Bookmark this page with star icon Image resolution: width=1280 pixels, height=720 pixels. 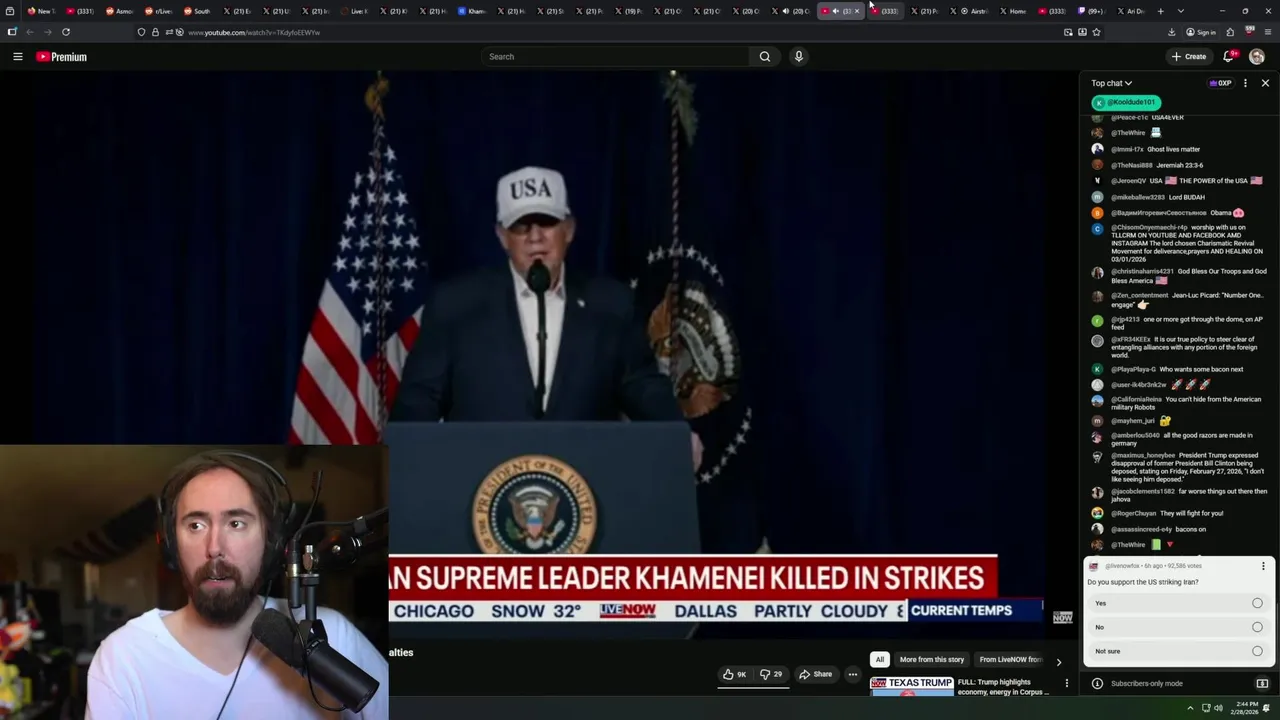point(1096,32)
